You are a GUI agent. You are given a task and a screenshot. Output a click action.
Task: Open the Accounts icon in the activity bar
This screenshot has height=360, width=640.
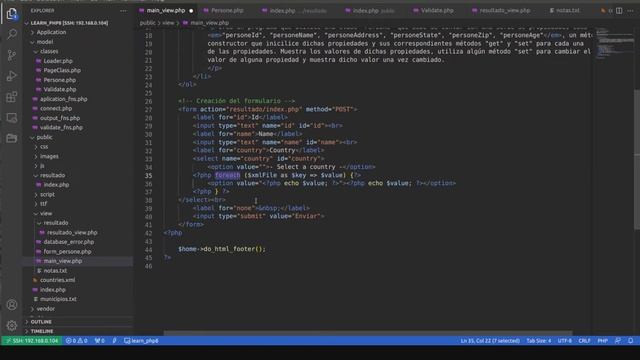click(x=12, y=304)
